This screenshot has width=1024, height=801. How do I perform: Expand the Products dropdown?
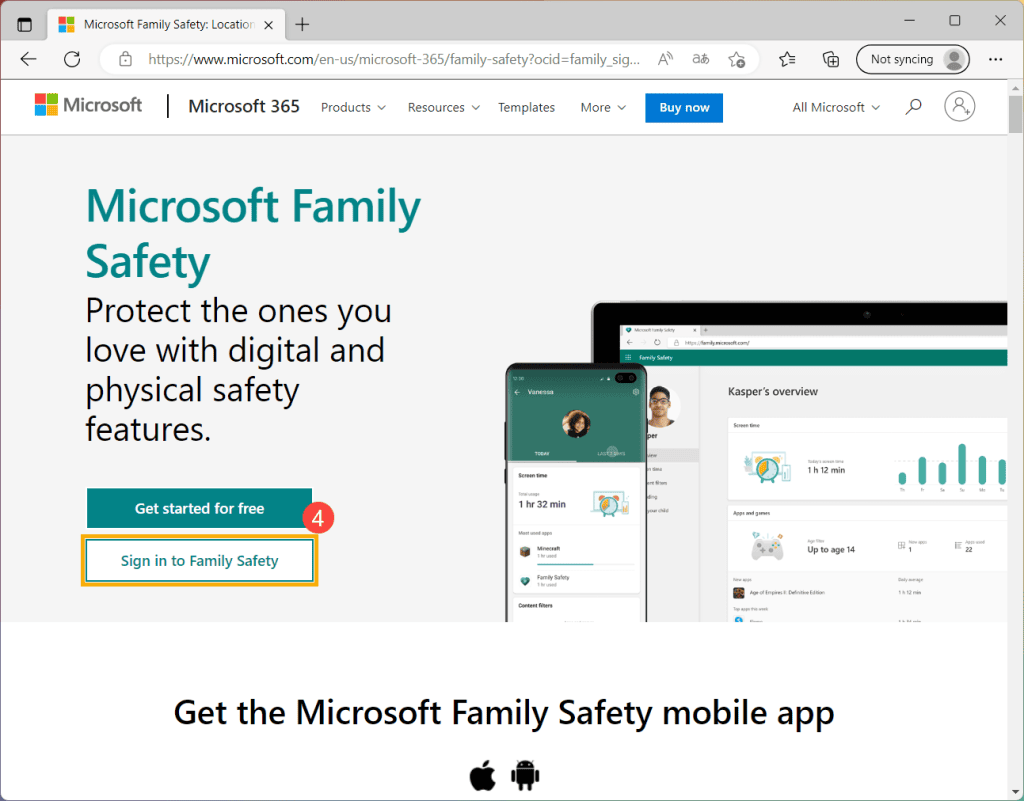354,107
